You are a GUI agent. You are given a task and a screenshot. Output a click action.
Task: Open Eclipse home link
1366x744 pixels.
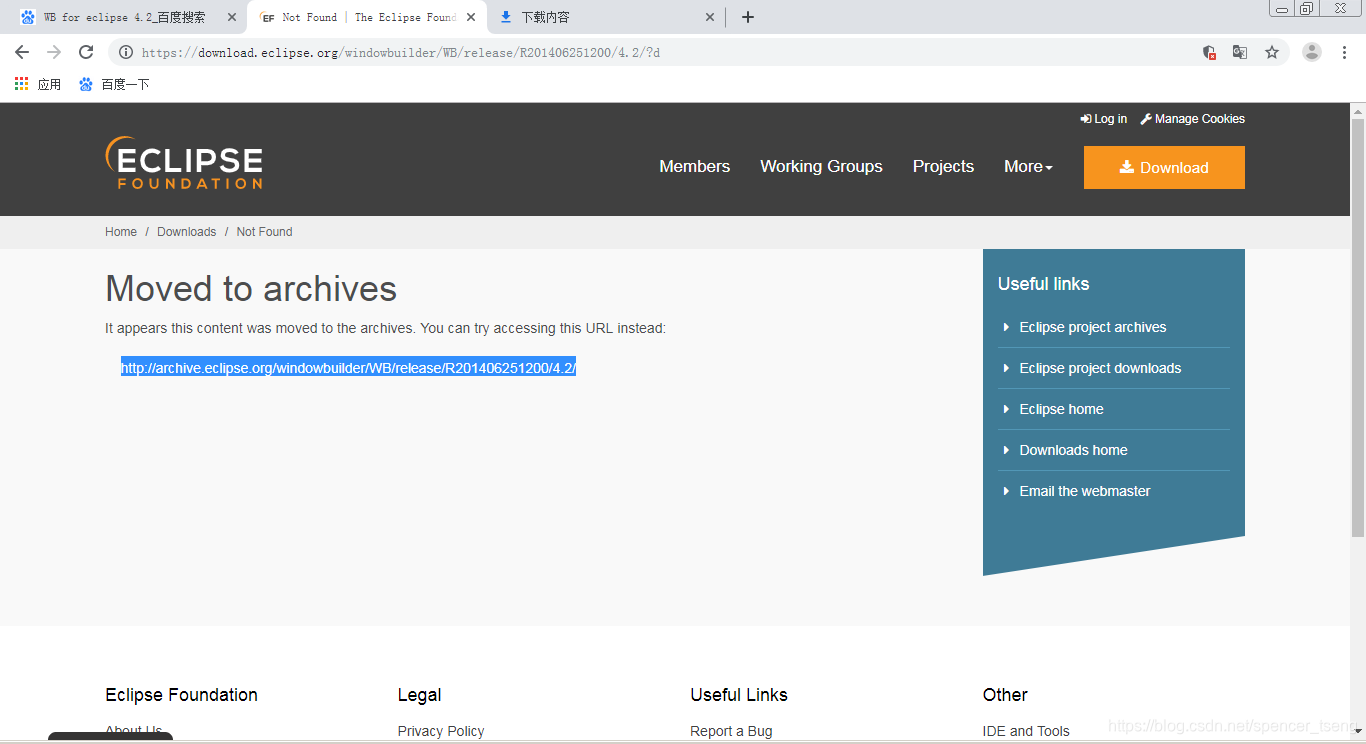coord(1061,409)
